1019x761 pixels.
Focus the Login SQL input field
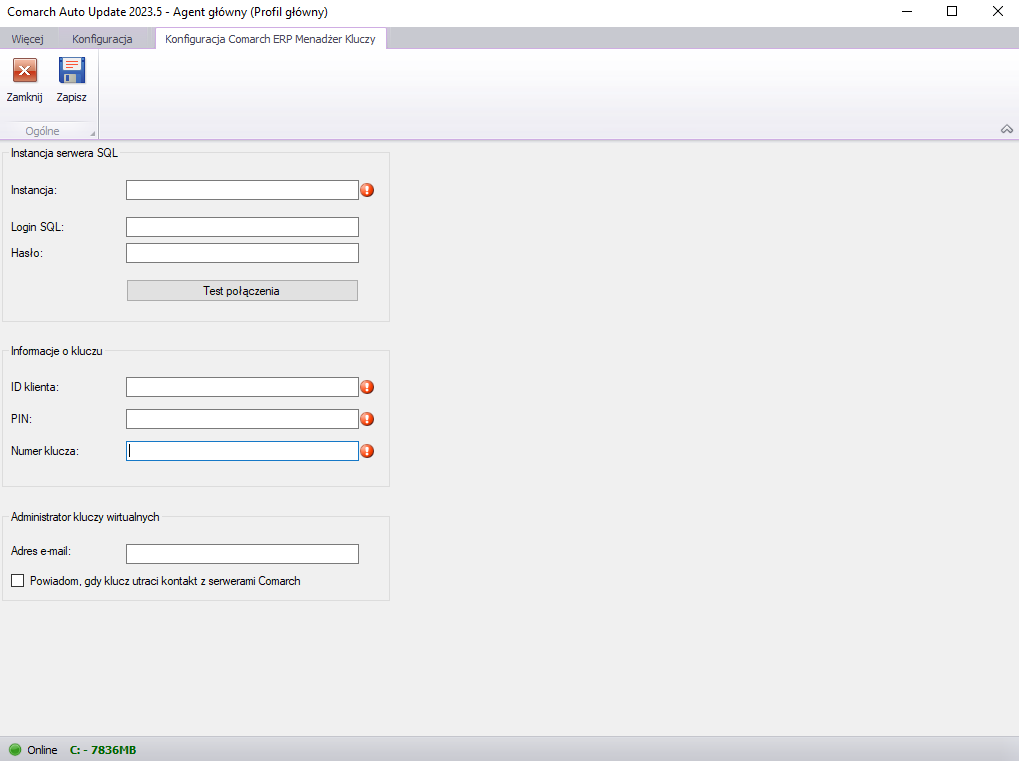point(242,227)
